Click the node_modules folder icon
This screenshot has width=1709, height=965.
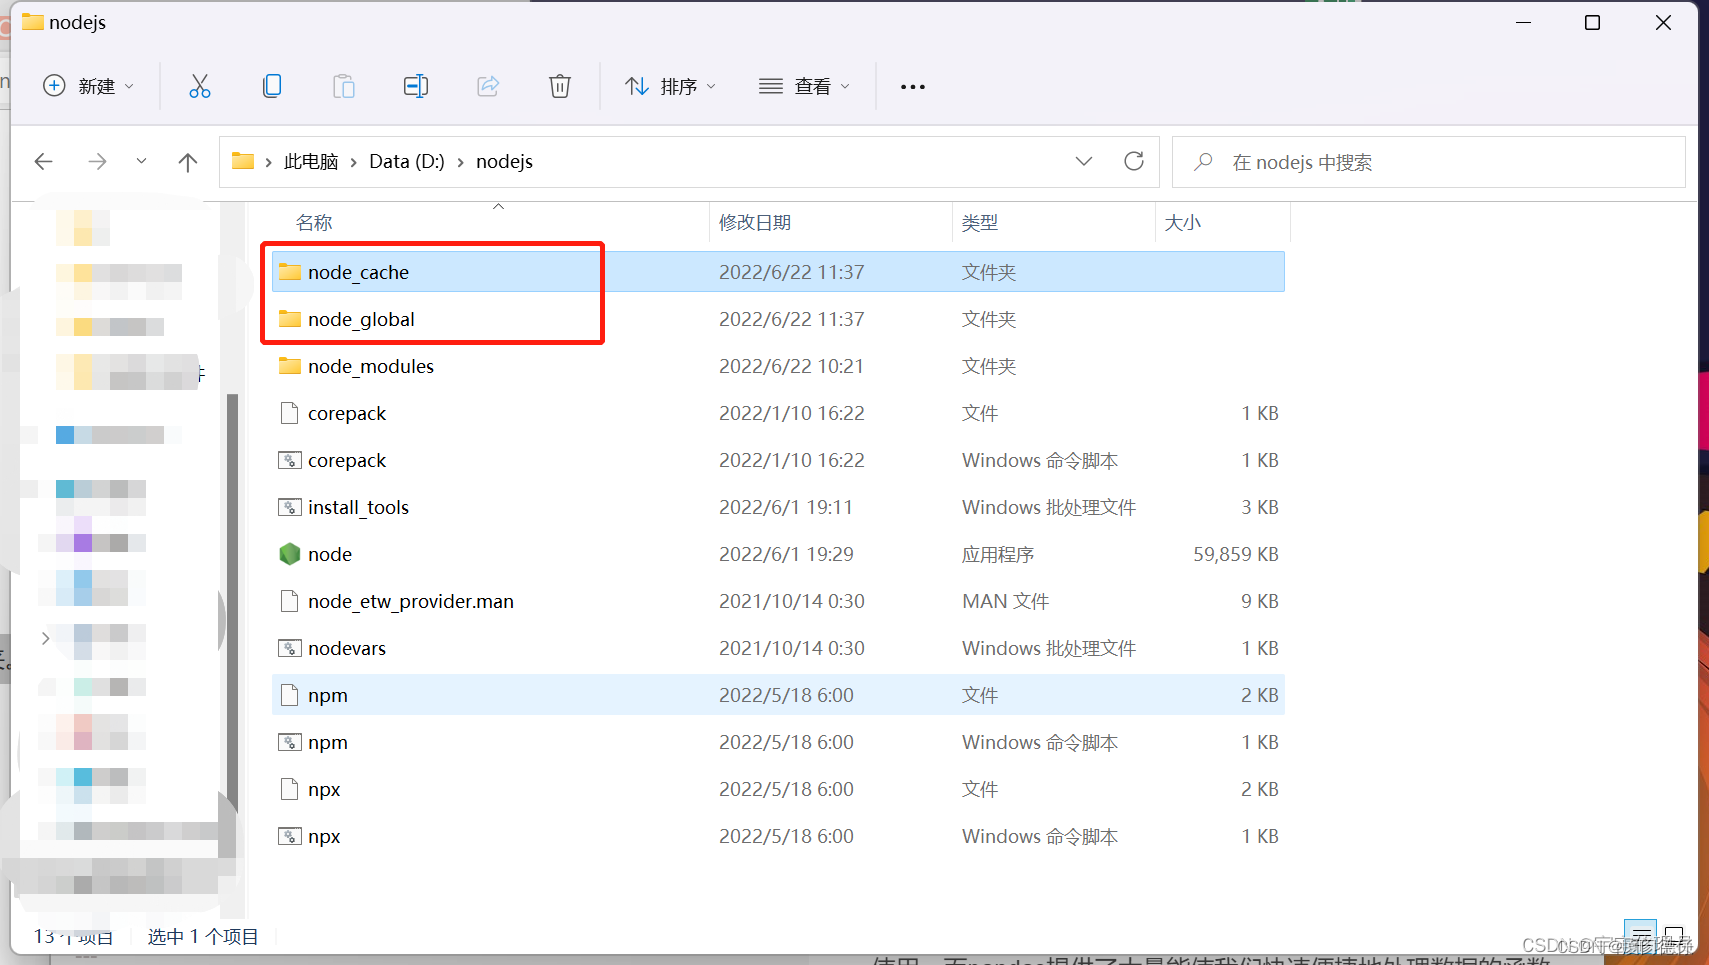coord(290,366)
